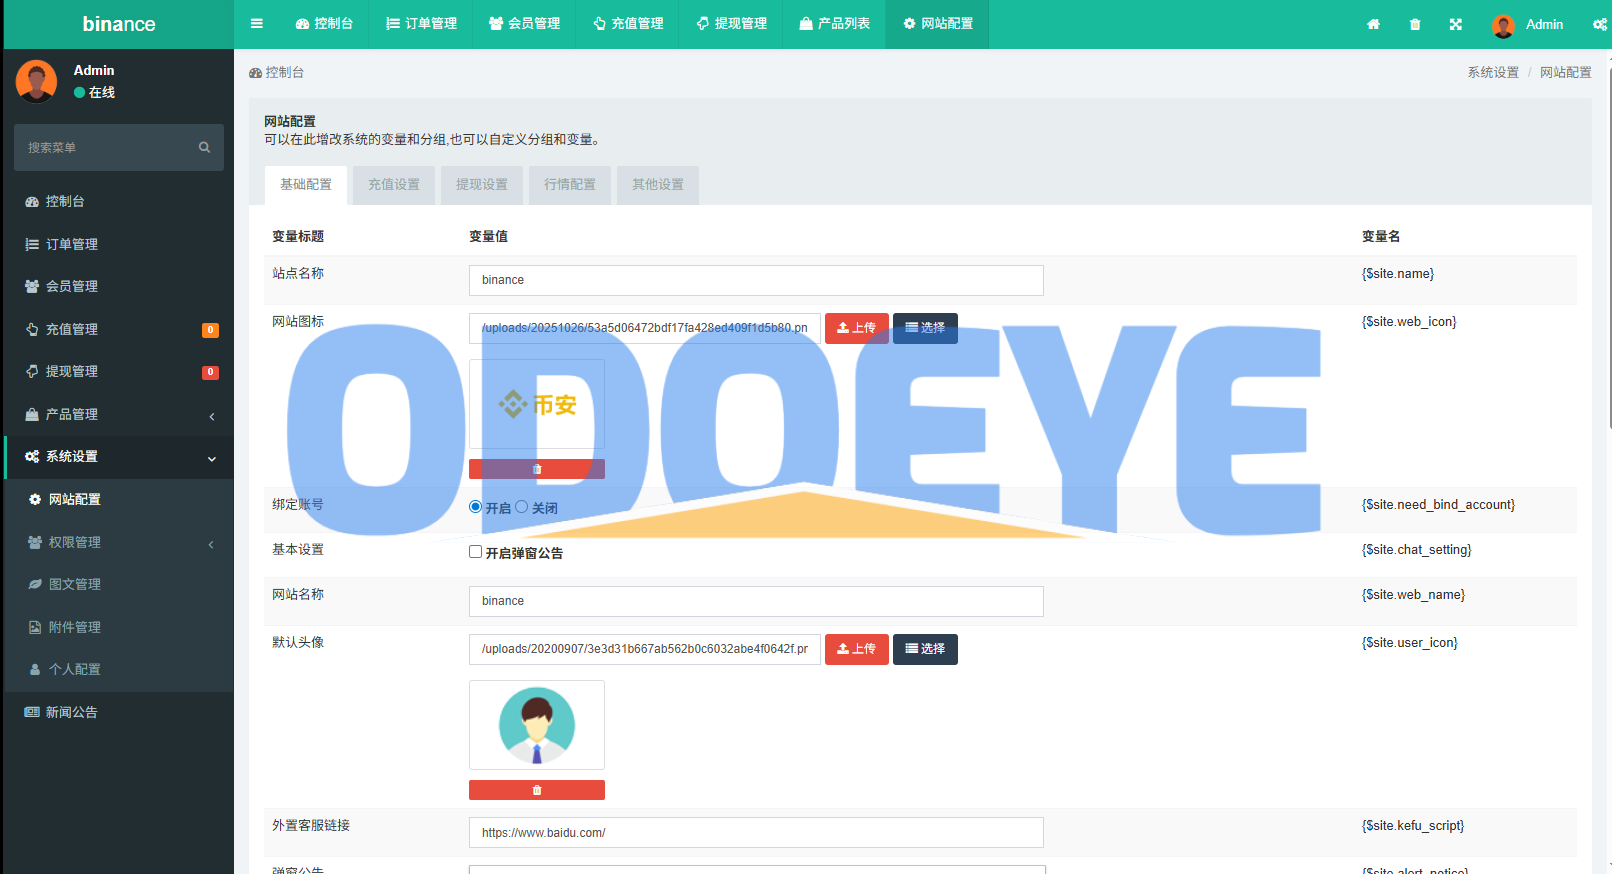Click the {$site.kefu_script} variable text
The width and height of the screenshot is (1612, 874).
click(1413, 825)
